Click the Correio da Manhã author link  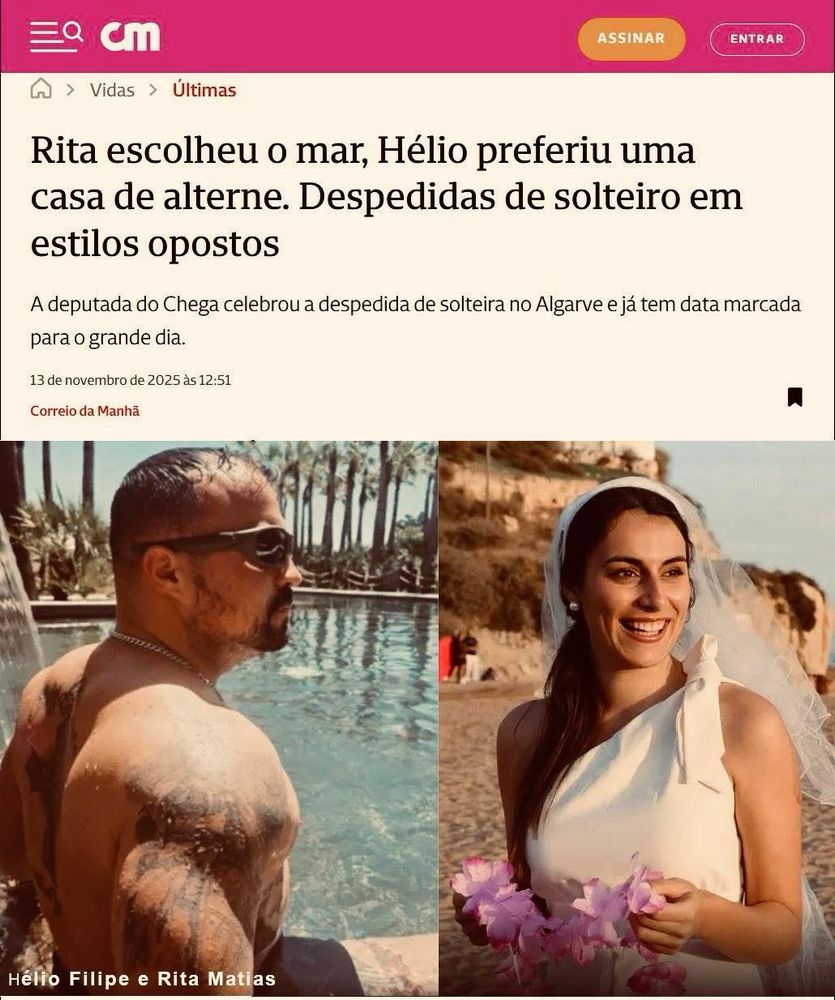(x=85, y=411)
